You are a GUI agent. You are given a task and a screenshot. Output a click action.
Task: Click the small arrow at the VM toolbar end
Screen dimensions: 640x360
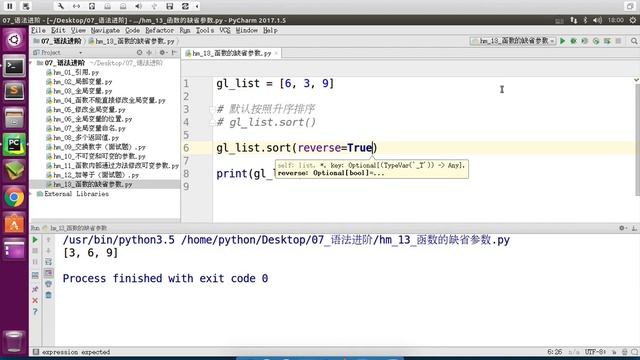pyautogui.click(x=197, y=6)
